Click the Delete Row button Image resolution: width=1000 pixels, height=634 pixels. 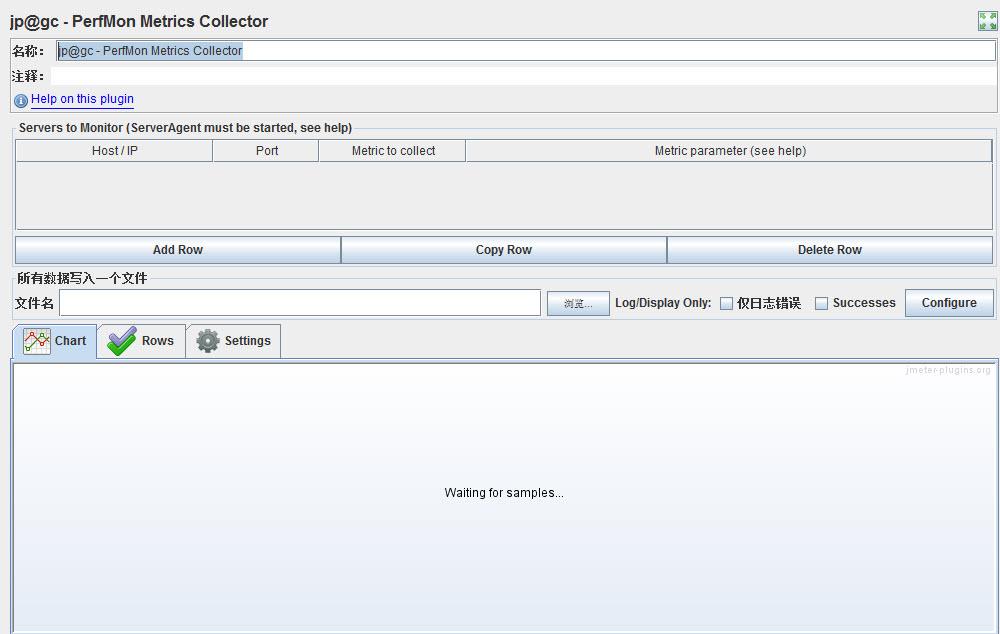click(x=830, y=250)
